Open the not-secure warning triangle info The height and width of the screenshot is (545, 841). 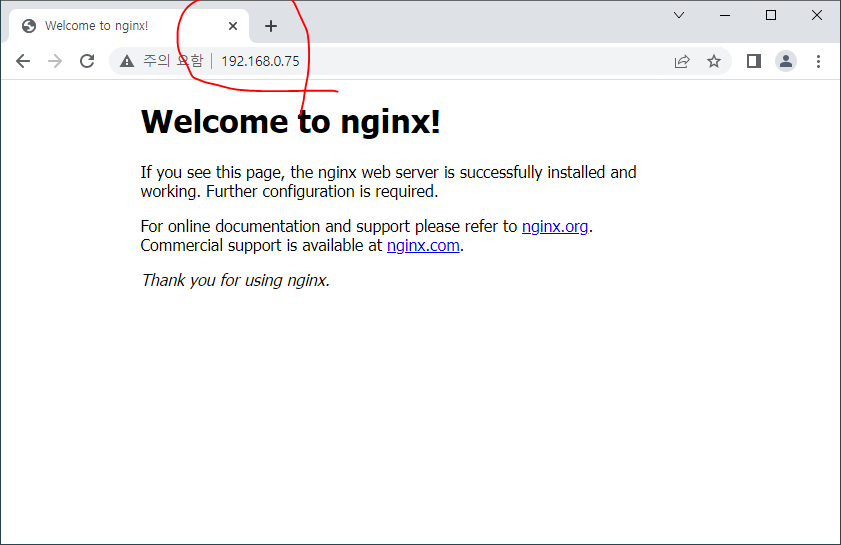[x=127, y=61]
